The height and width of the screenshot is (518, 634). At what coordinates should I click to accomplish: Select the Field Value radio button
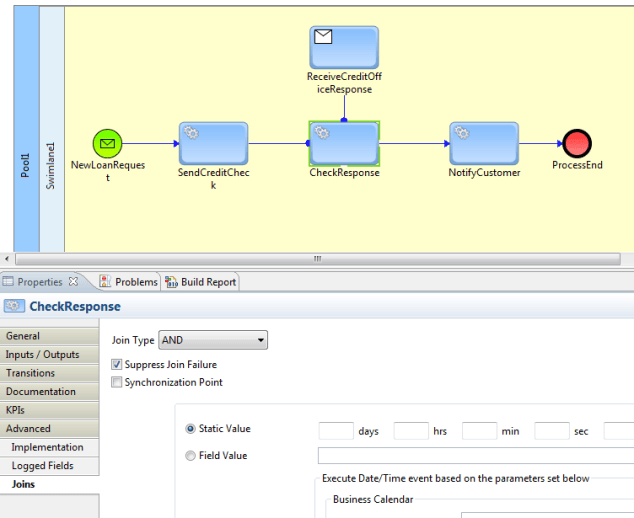(190, 456)
